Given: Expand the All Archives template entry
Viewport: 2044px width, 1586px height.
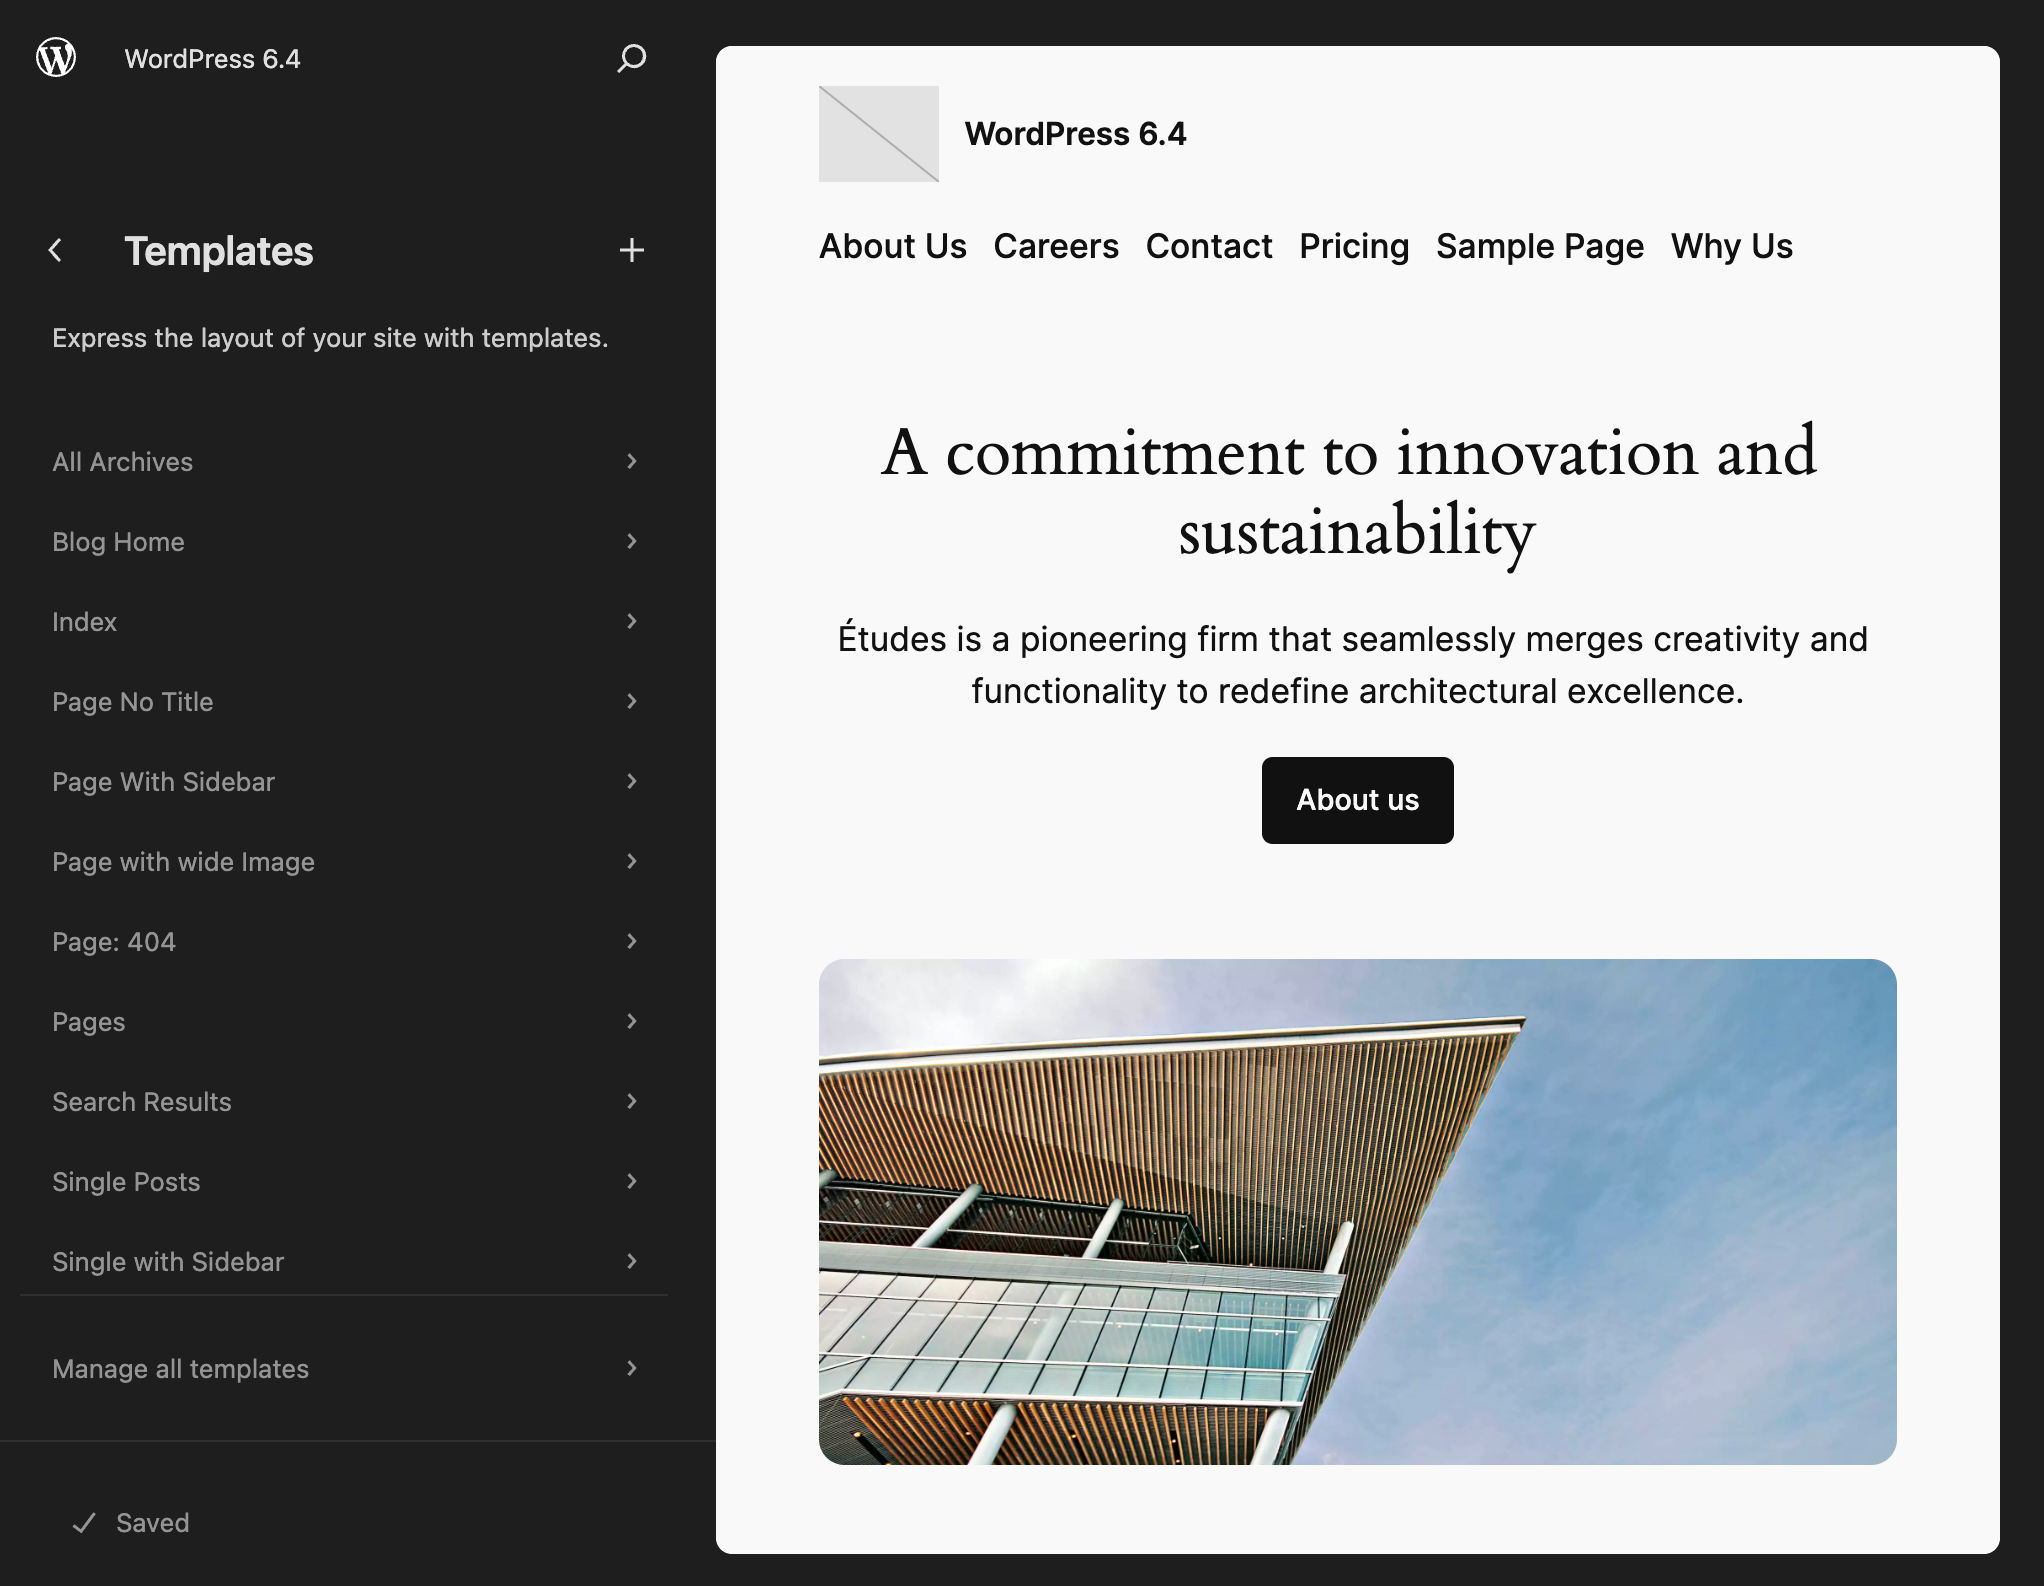Looking at the screenshot, I should (x=630, y=461).
